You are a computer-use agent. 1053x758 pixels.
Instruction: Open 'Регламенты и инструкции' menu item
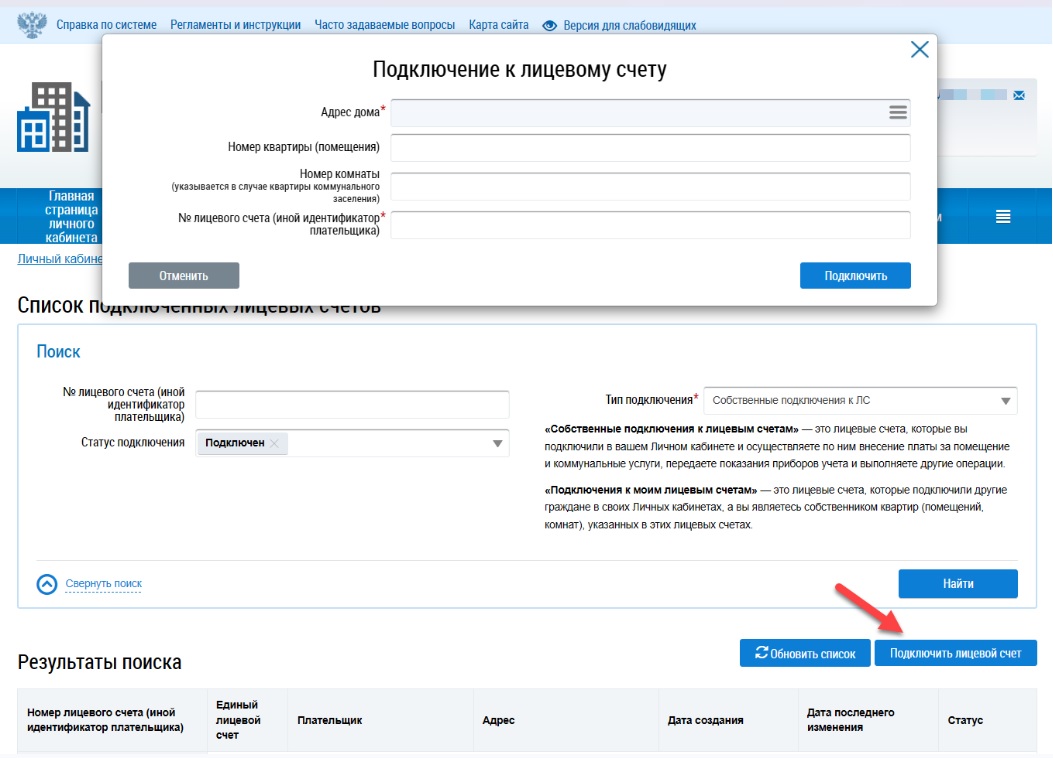(x=236, y=25)
